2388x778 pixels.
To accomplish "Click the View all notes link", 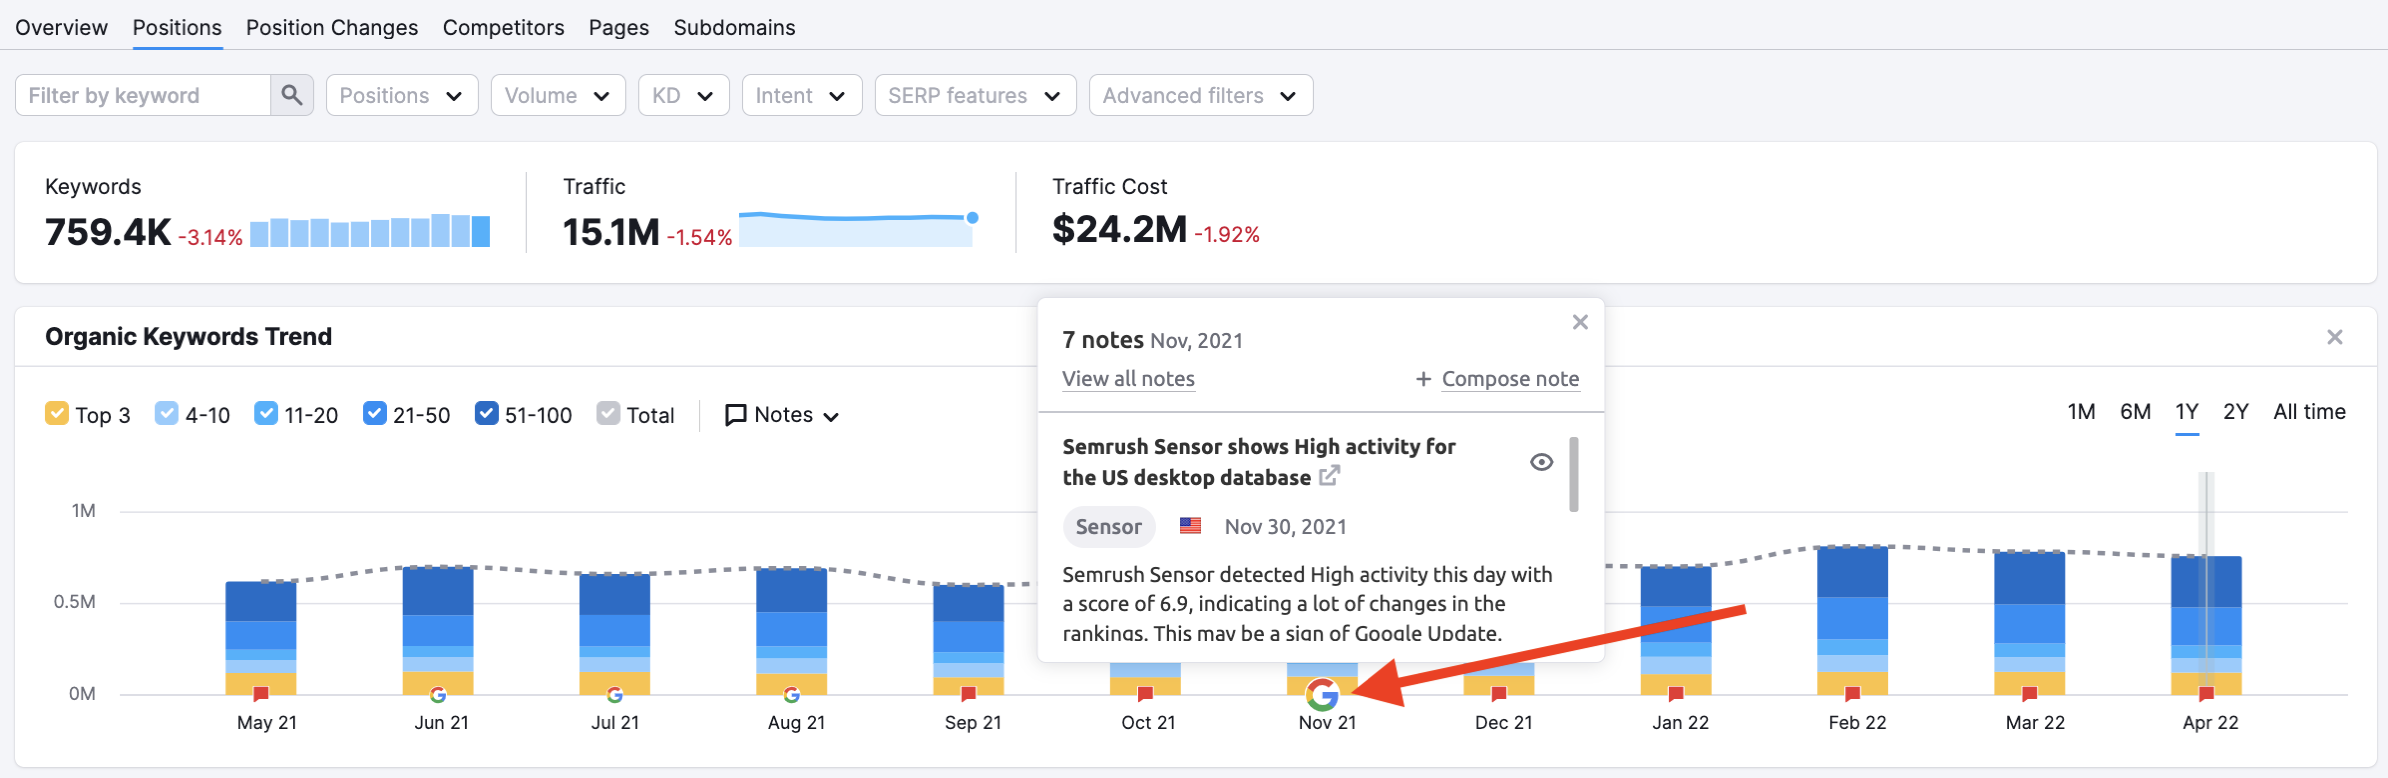I will pos(1128,379).
